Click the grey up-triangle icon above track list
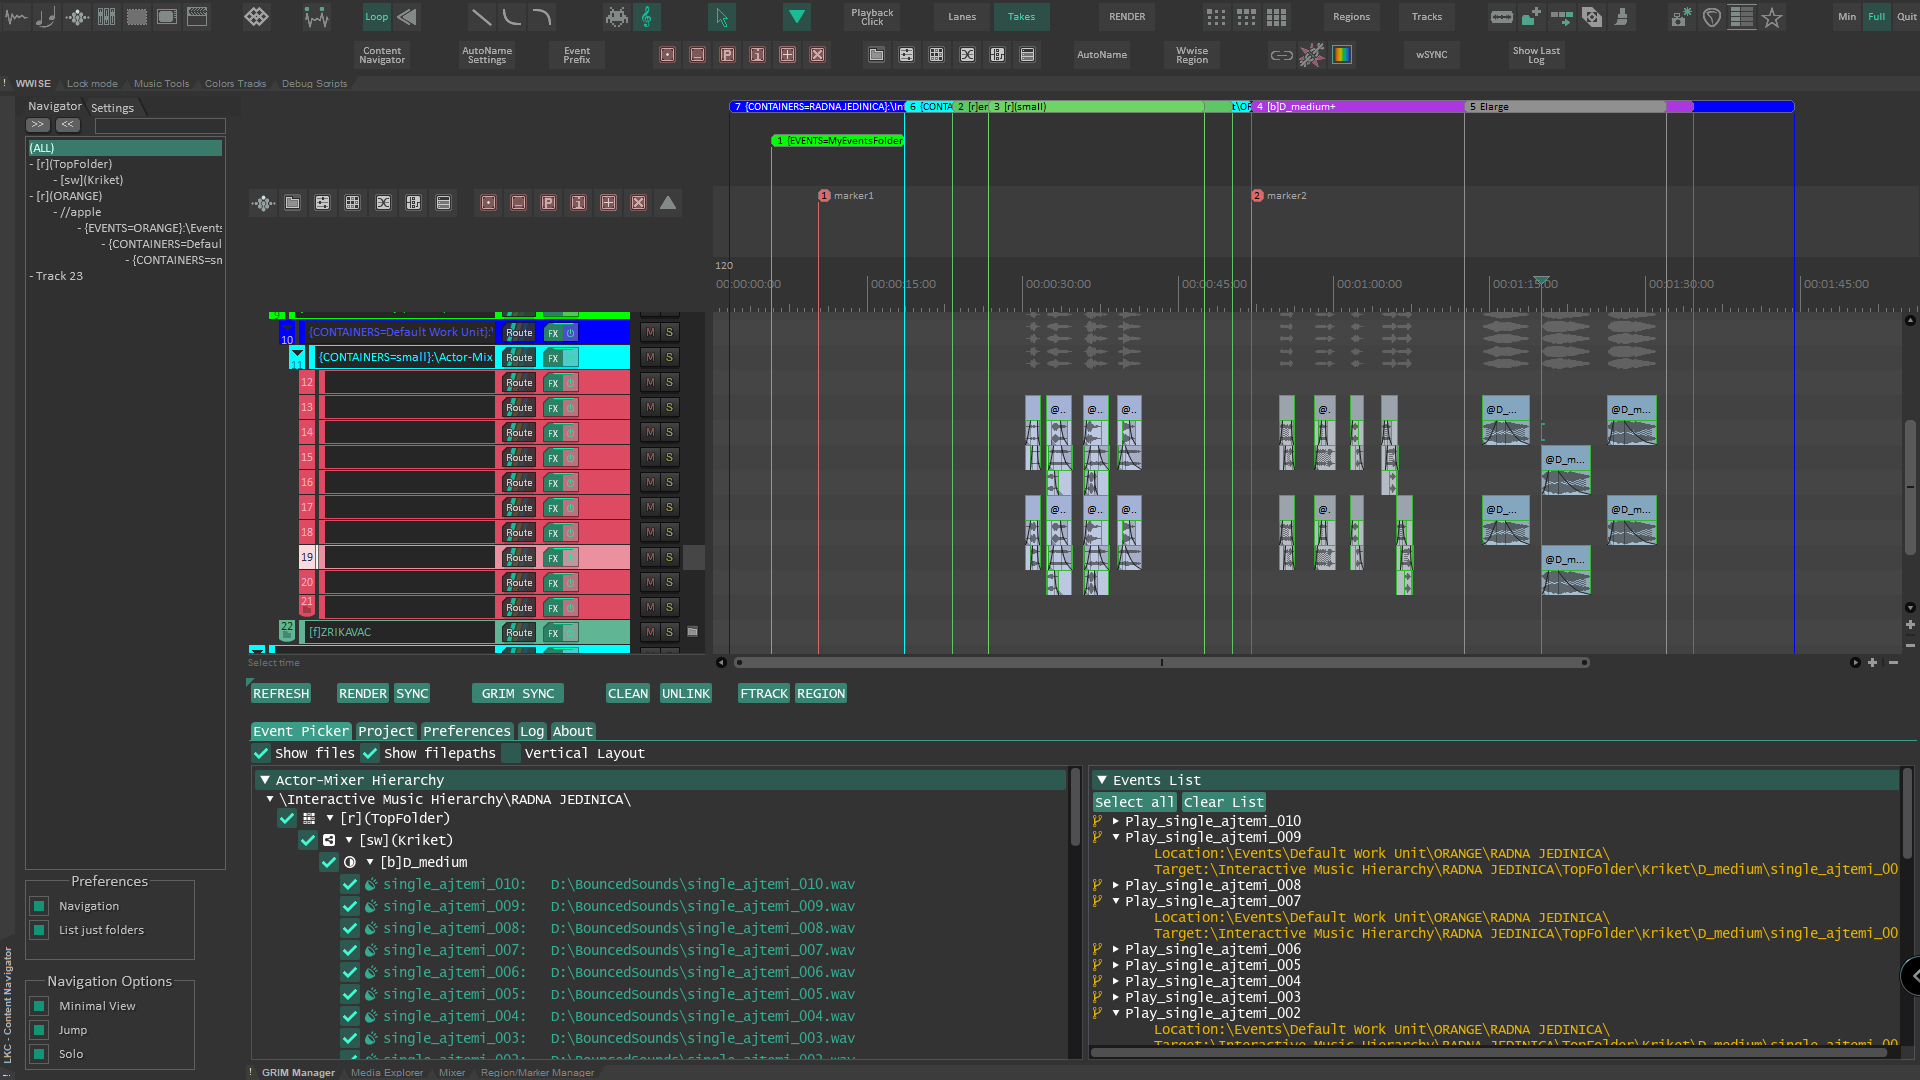Screen dimensions: 1920x1080 pyautogui.click(x=668, y=203)
